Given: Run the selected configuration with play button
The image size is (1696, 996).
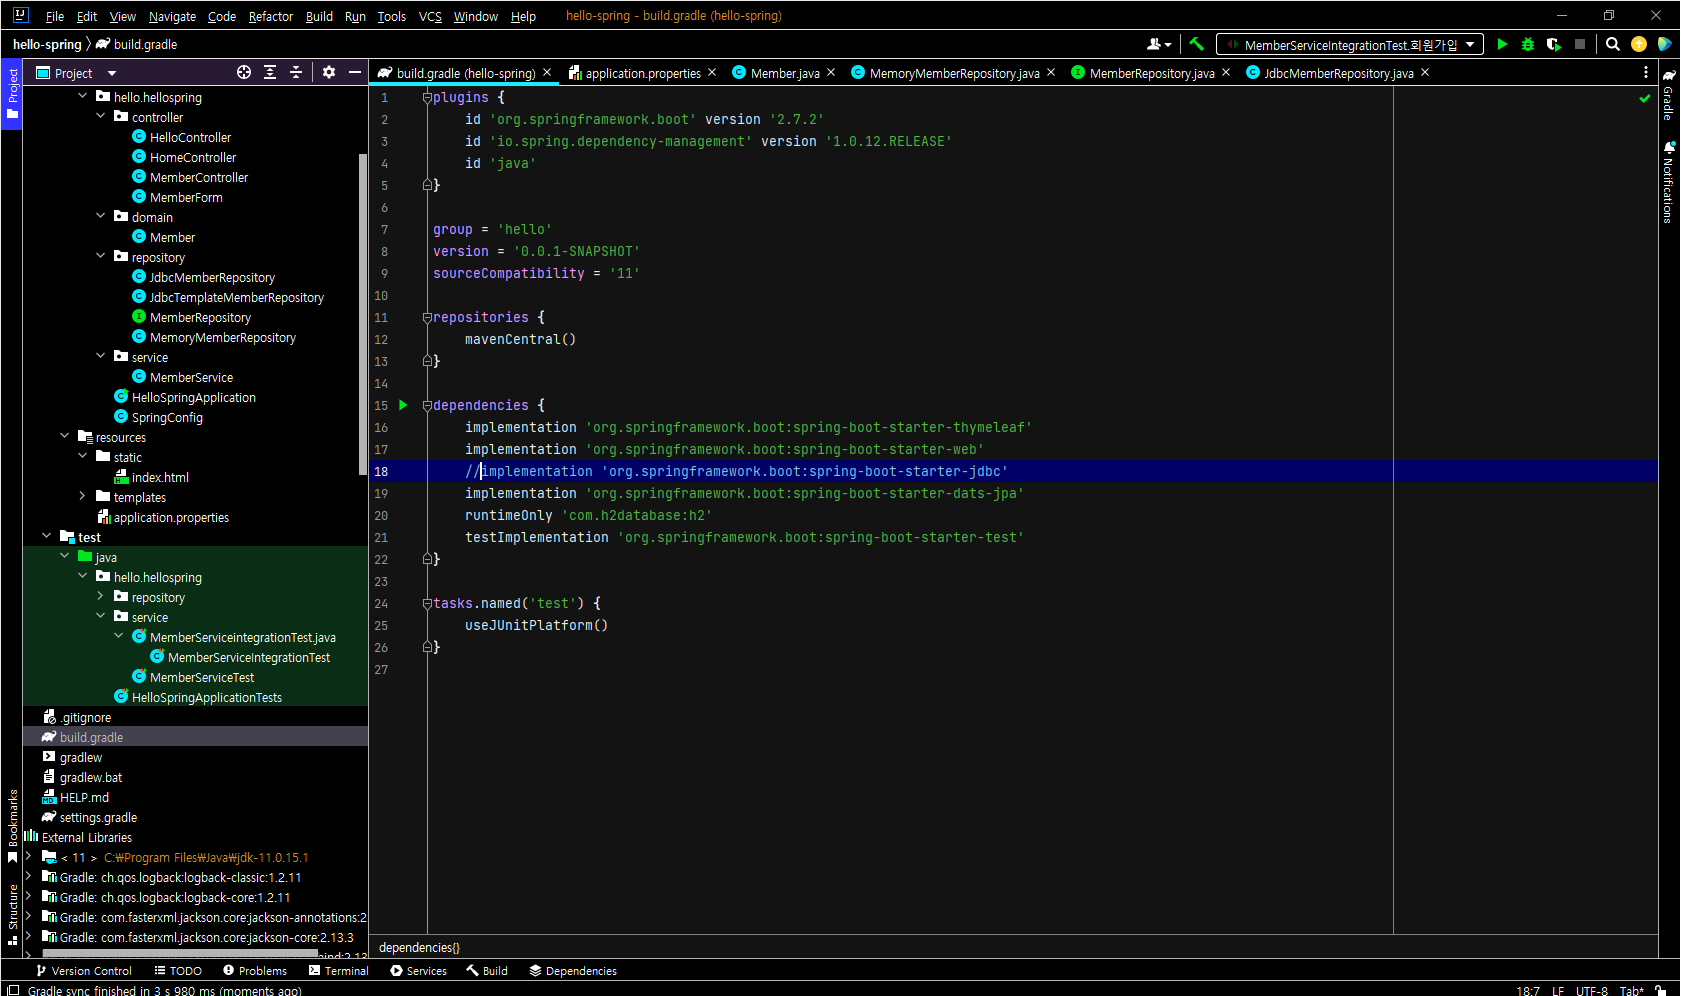Looking at the screenshot, I should tap(1502, 44).
